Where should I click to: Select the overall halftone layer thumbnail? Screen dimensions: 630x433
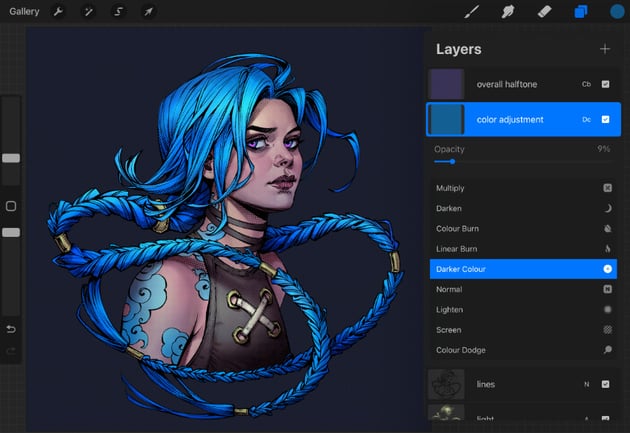tap(446, 84)
